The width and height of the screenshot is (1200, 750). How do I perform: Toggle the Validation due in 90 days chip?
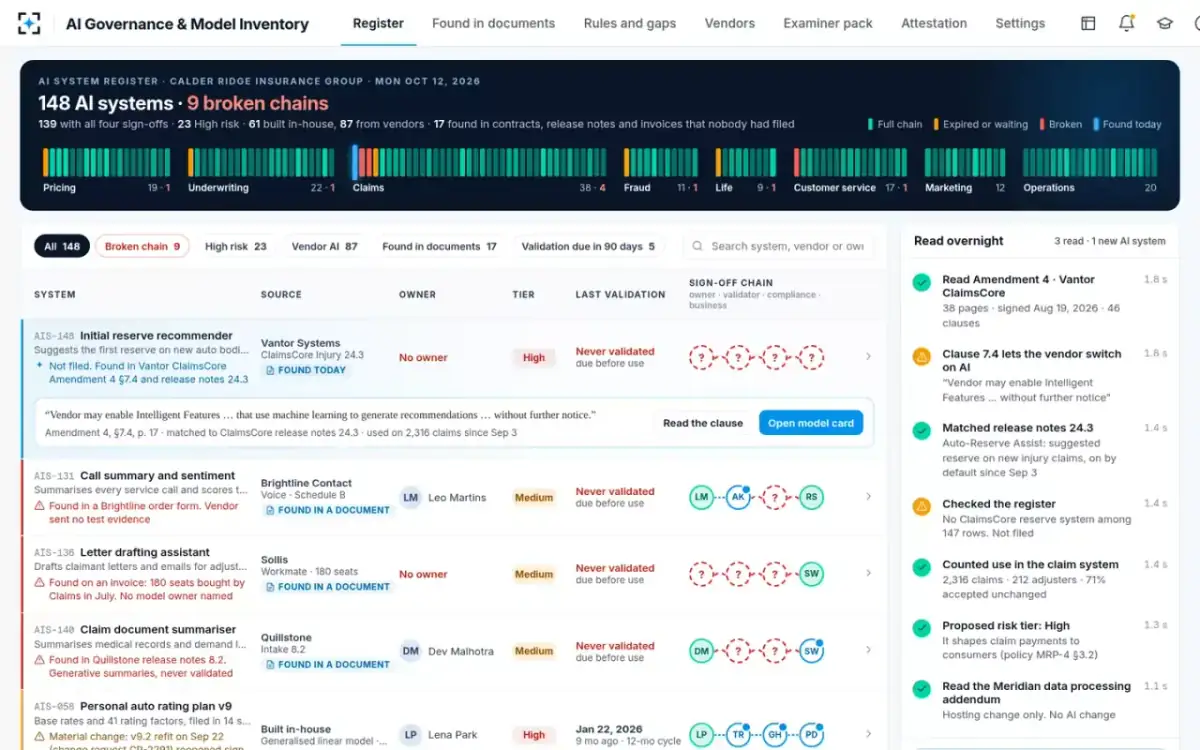(x=588, y=246)
